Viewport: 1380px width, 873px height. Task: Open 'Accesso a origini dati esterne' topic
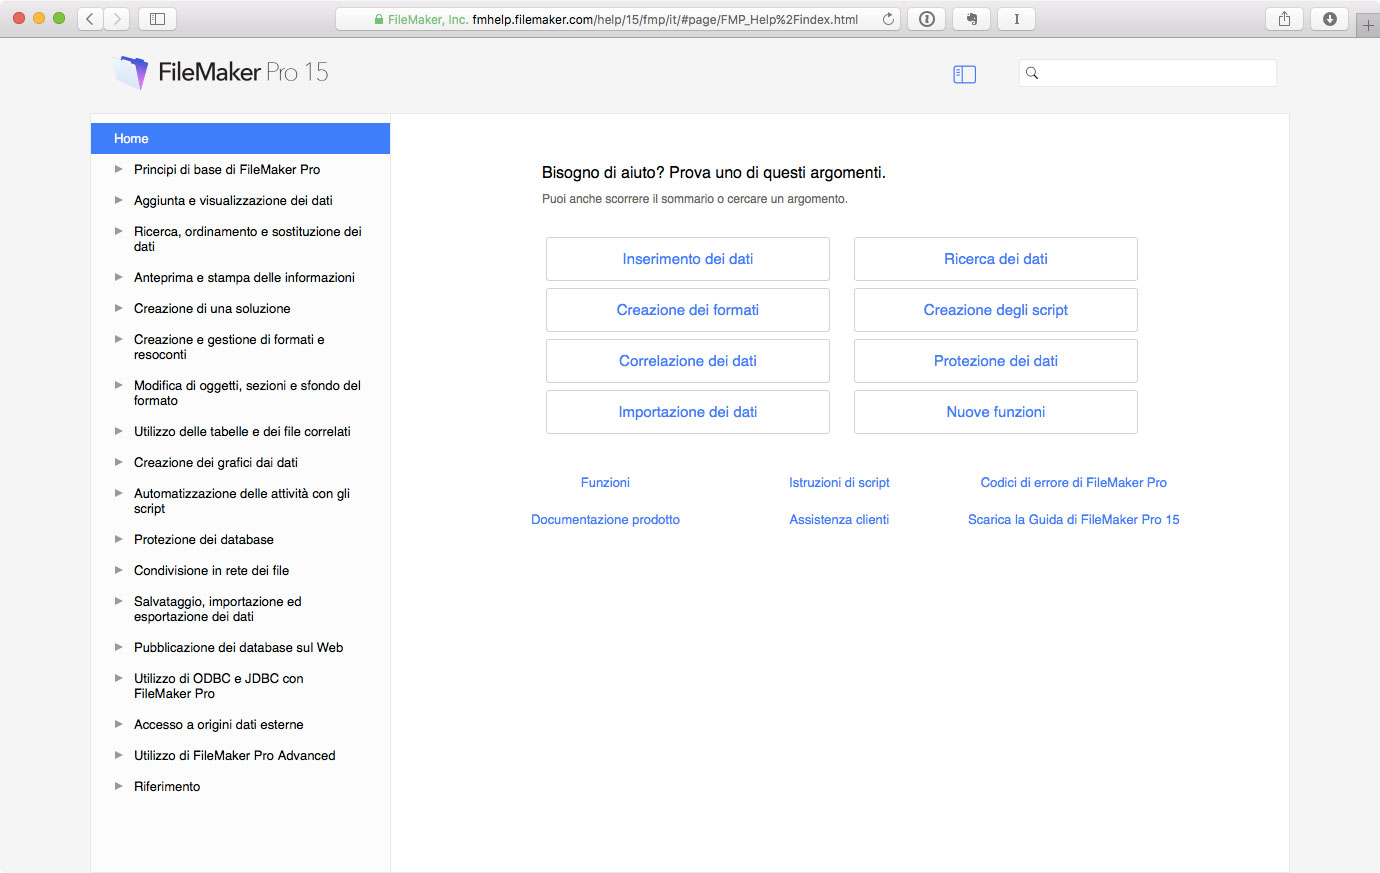coord(218,725)
